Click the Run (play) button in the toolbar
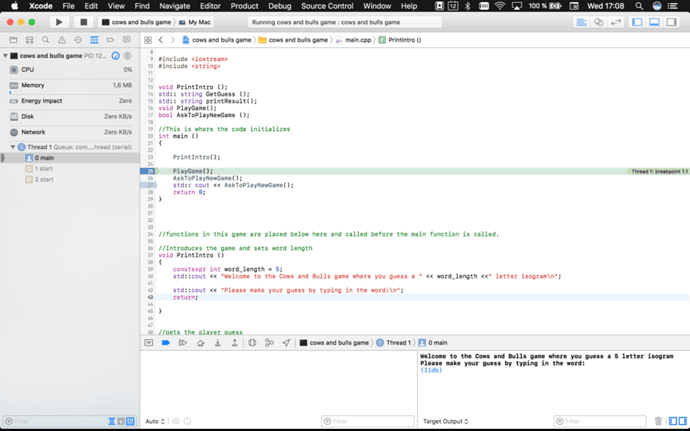This screenshot has width=690, height=431. coord(59,21)
